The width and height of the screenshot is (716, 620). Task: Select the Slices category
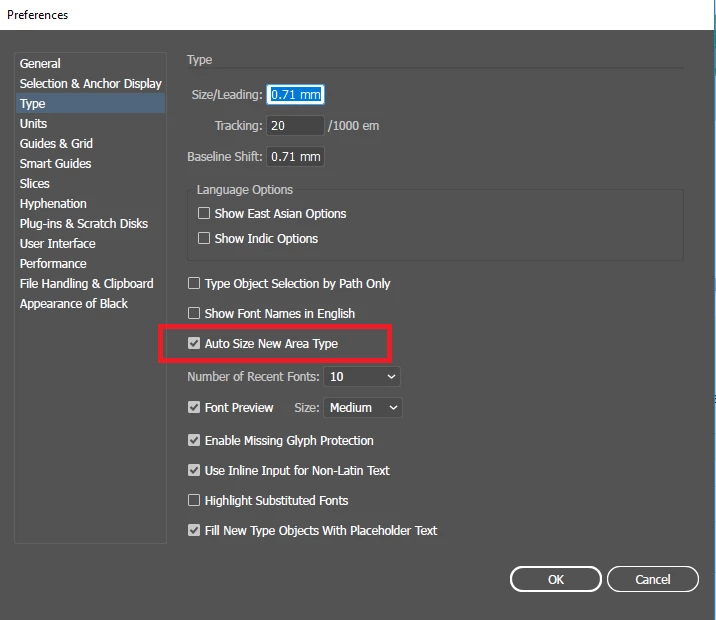pyautogui.click(x=90, y=184)
